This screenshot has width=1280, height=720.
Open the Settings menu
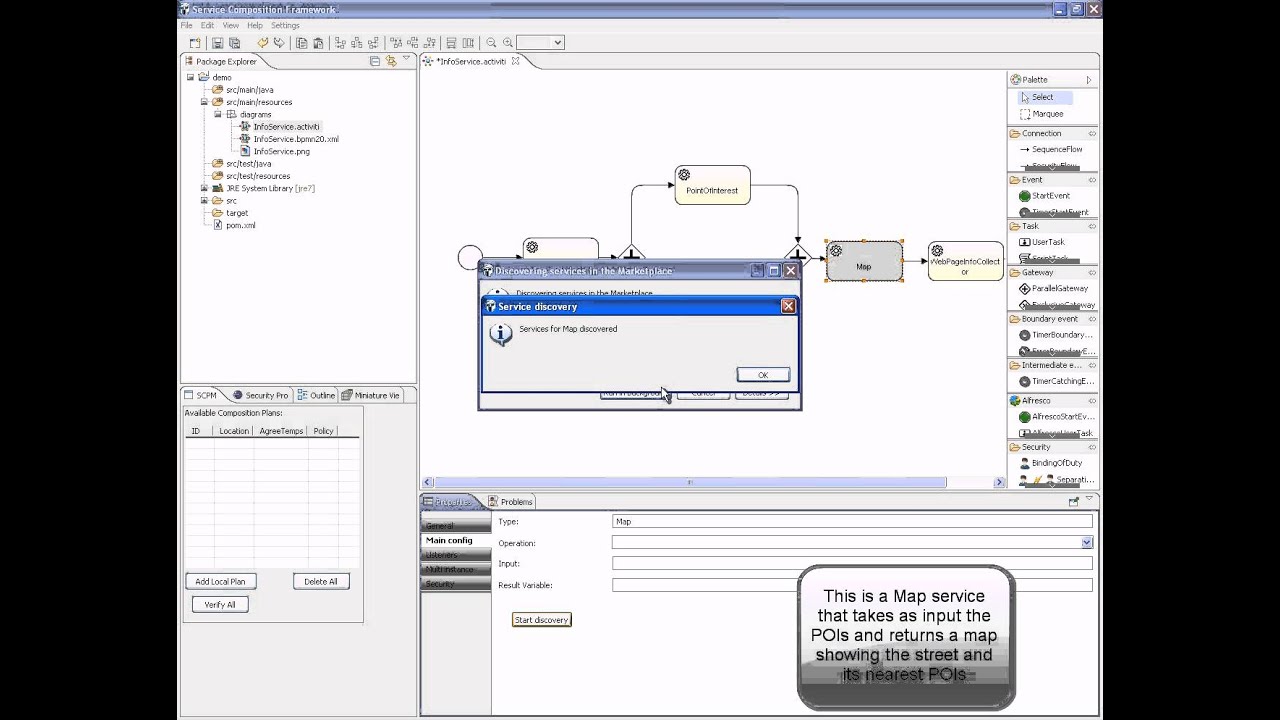click(x=285, y=25)
